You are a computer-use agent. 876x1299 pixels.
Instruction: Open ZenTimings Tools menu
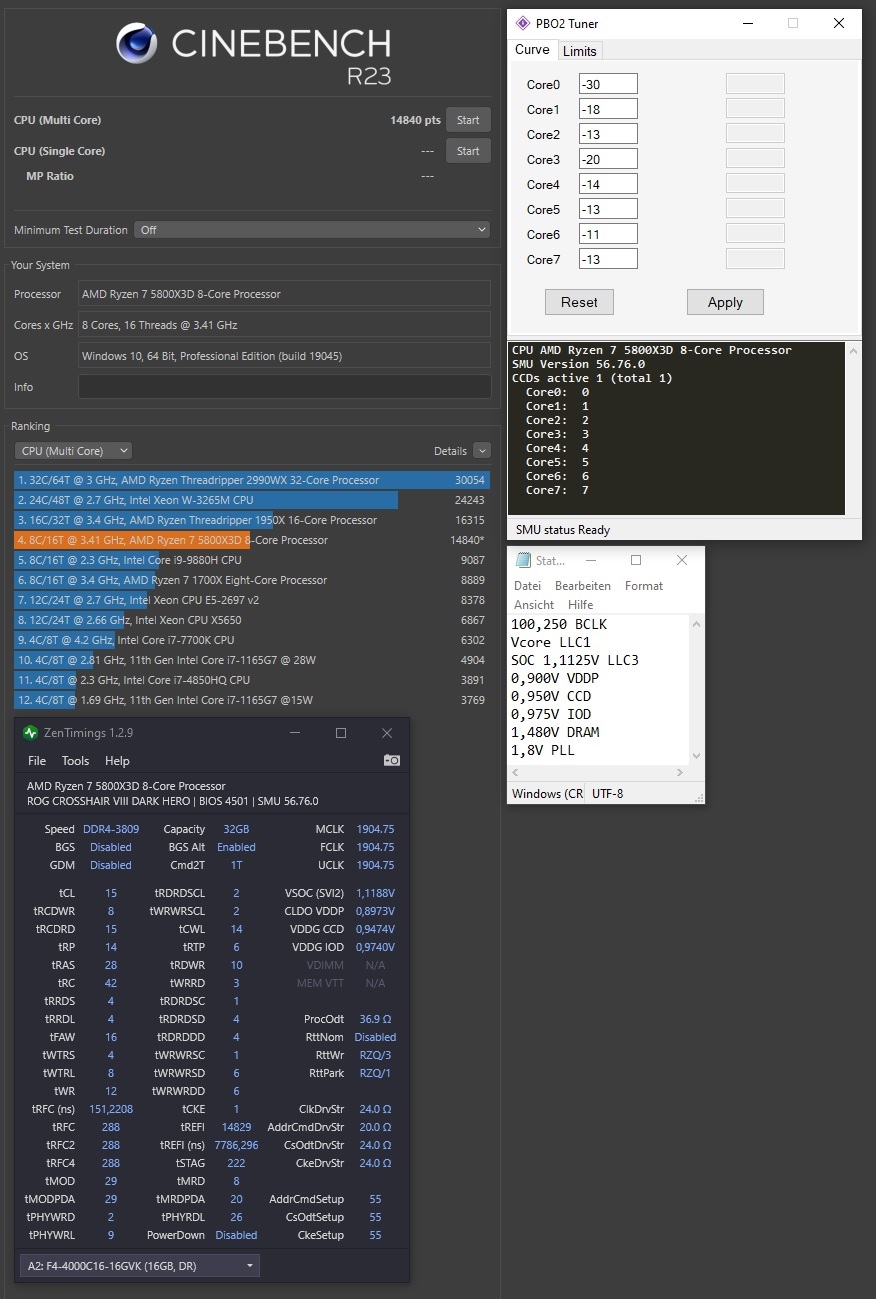click(x=75, y=761)
